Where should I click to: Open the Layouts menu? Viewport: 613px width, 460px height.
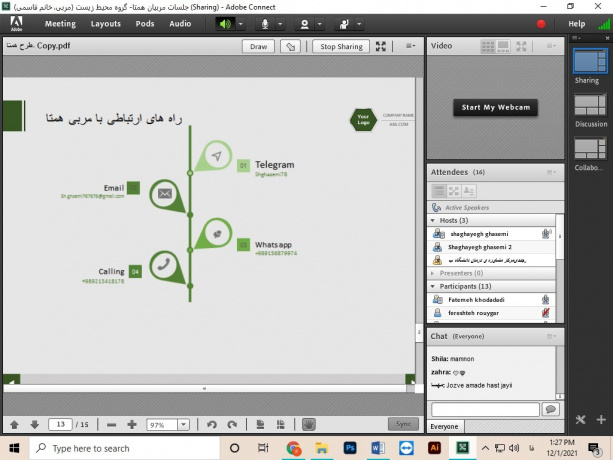click(x=106, y=24)
